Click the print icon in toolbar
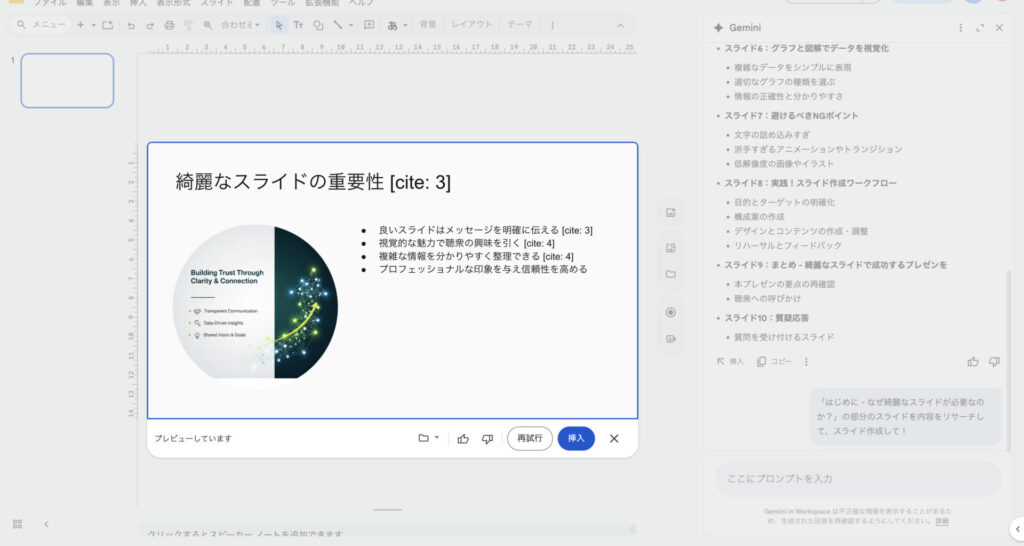1024x546 pixels. 169,24
